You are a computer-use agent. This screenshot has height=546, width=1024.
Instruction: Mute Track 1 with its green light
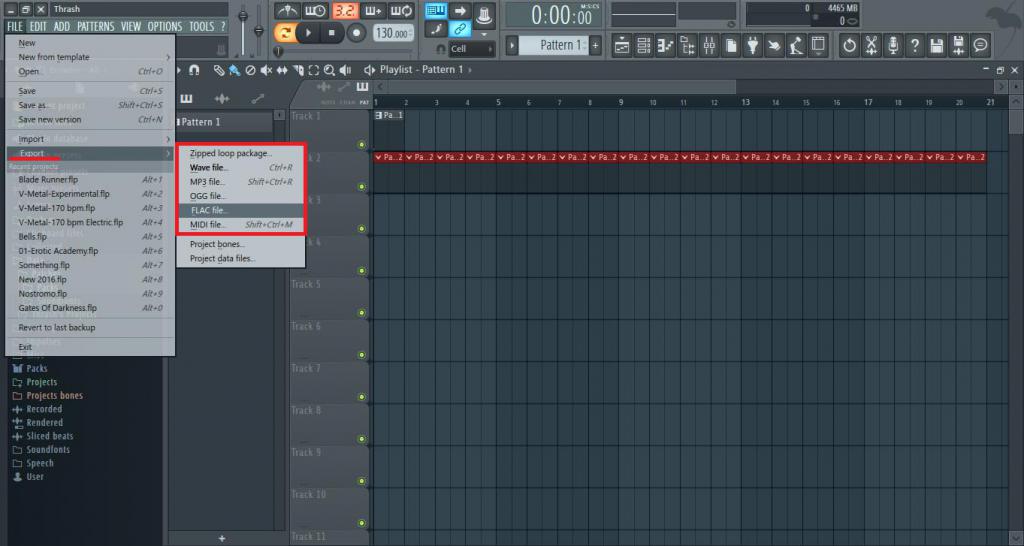pyautogui.click(x=362, y=145)
